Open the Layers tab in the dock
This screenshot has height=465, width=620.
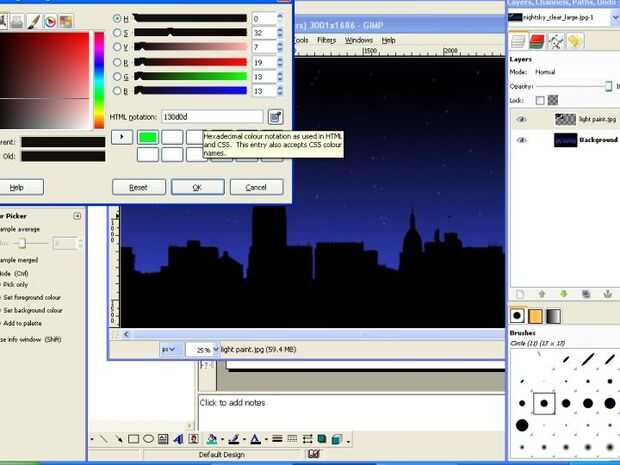518,40
